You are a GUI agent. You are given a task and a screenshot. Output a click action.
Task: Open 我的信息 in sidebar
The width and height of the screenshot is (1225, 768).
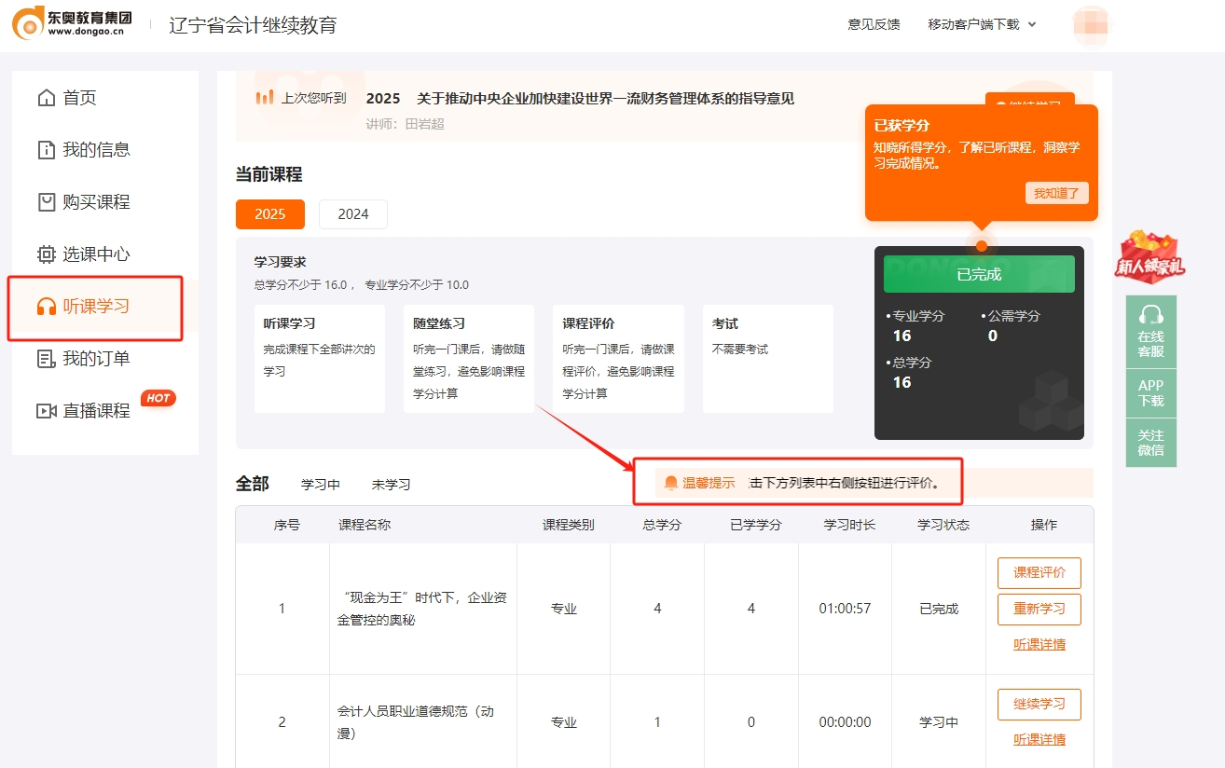96,150
